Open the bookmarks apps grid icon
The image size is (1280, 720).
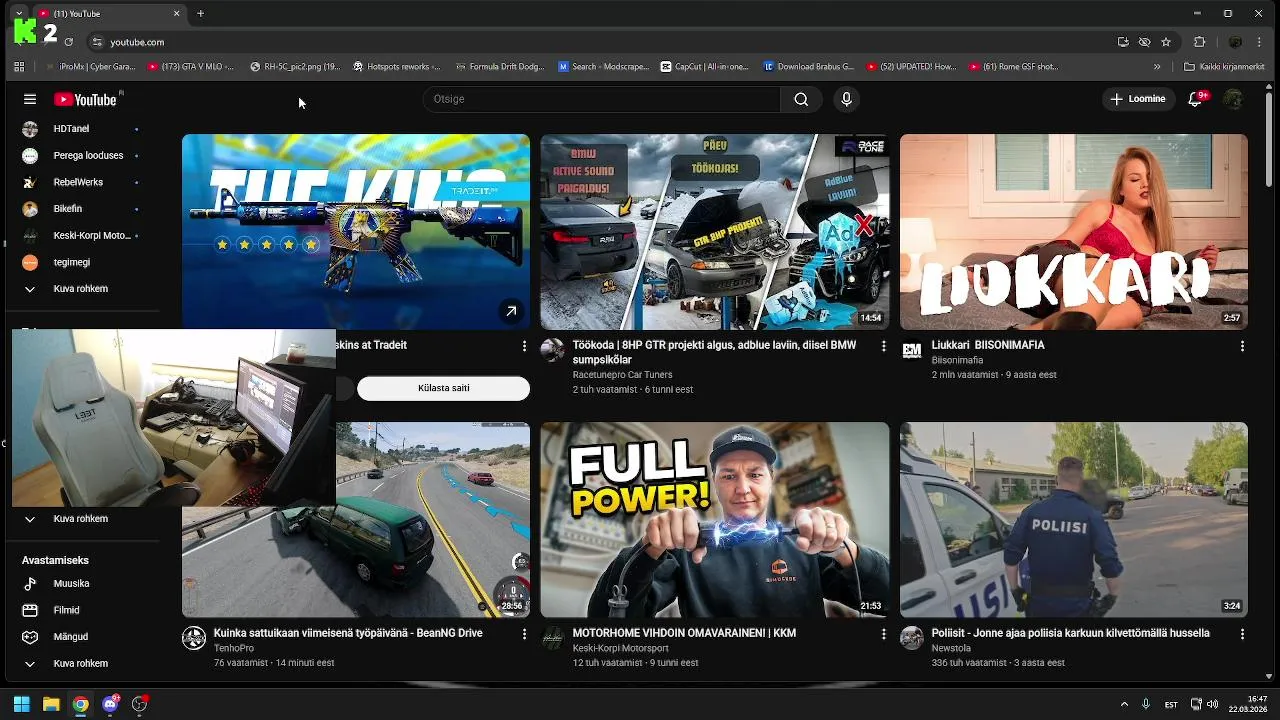(19, 67)
